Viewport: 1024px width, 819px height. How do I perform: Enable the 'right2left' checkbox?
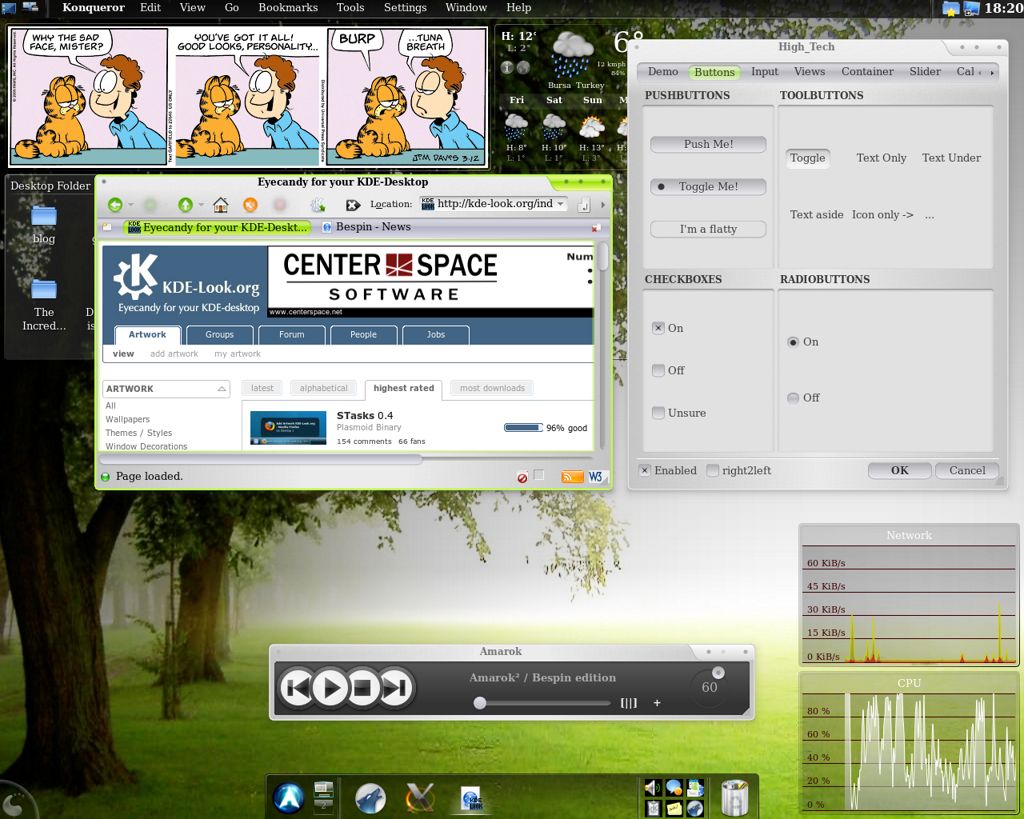(x=712, y=470)
